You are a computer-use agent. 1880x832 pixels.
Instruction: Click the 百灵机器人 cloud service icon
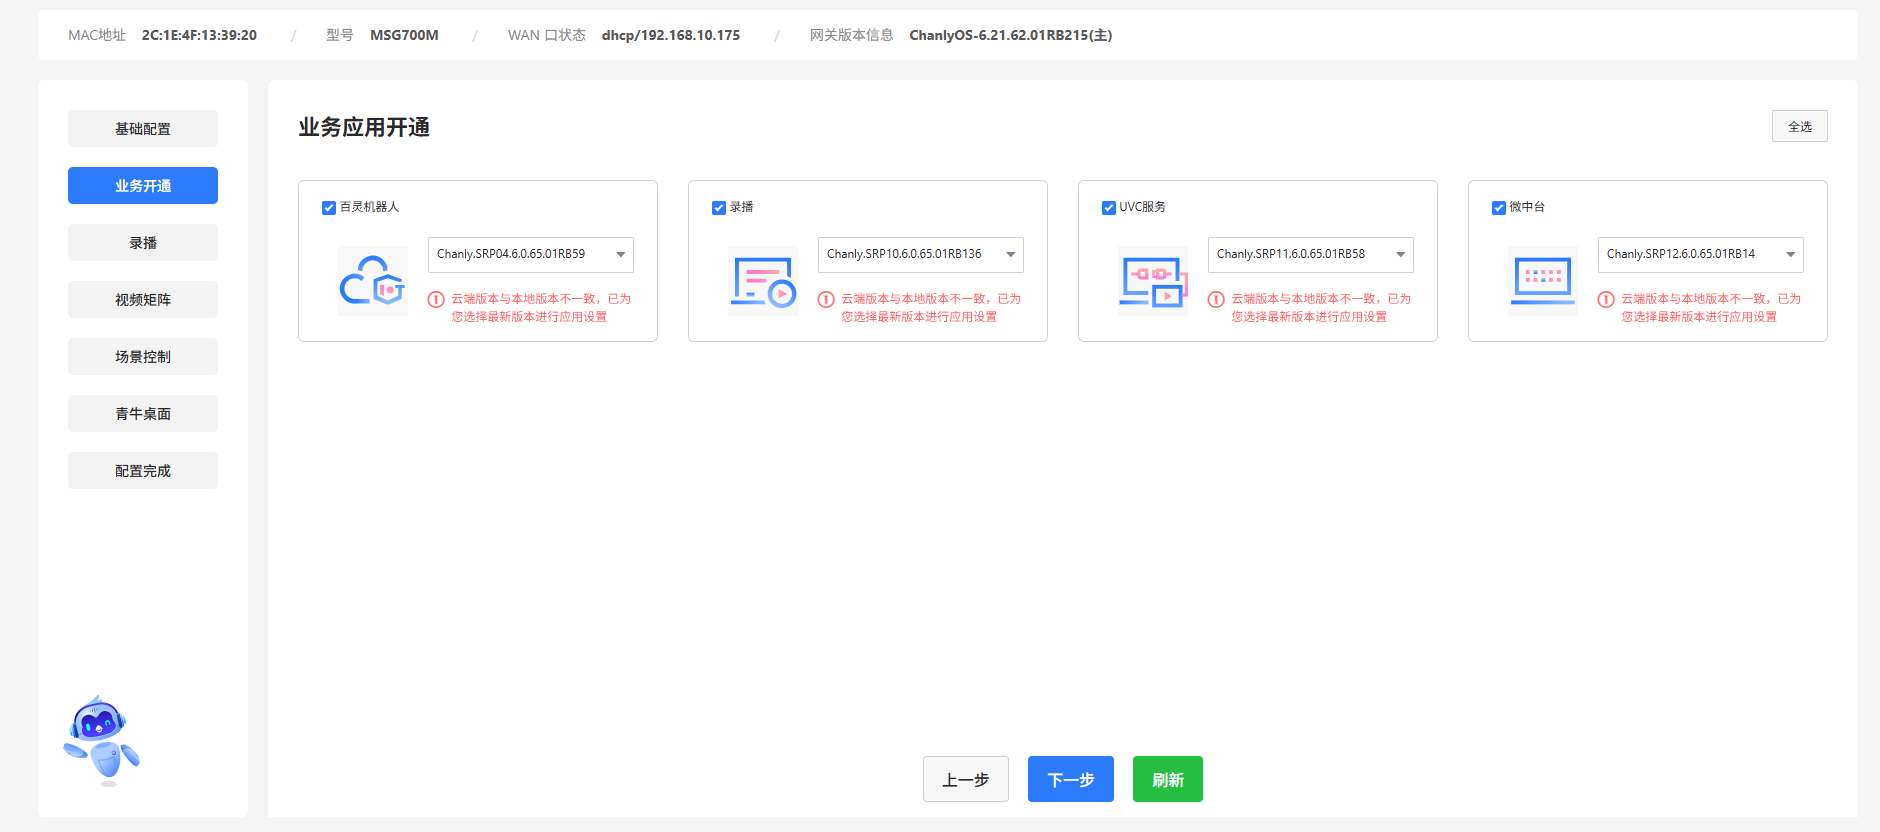tap(372, 281)
